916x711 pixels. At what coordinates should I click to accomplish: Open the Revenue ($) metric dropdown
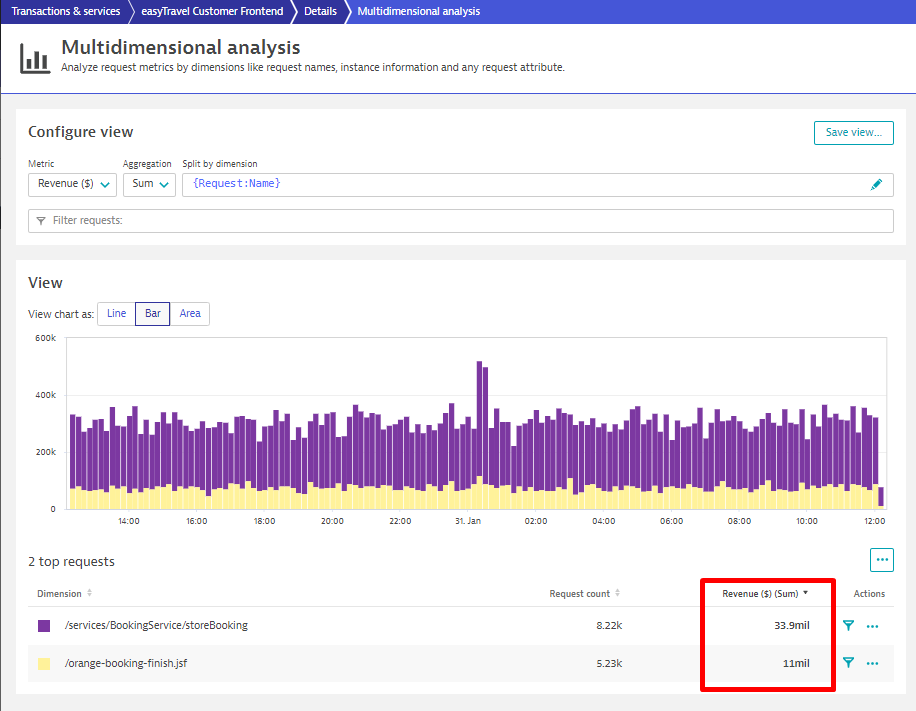coord(73,184)
